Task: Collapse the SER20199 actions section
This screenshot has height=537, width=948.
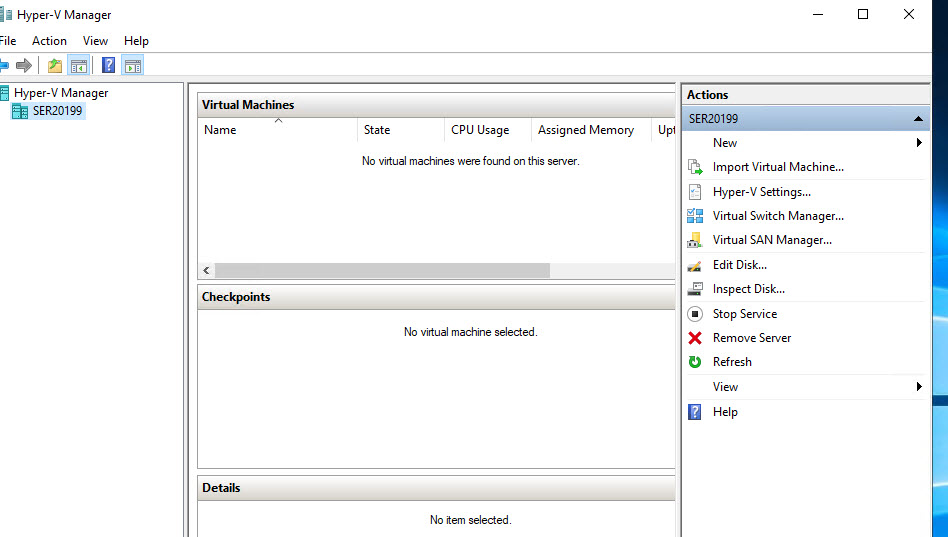Action: [917, 119]
